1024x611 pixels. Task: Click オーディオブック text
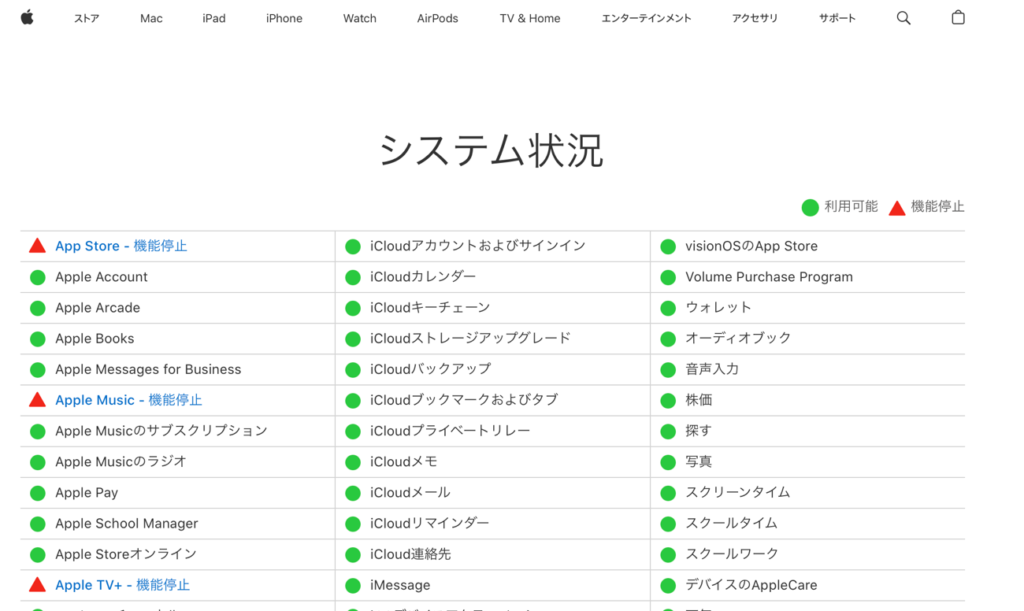coord(738,338)
